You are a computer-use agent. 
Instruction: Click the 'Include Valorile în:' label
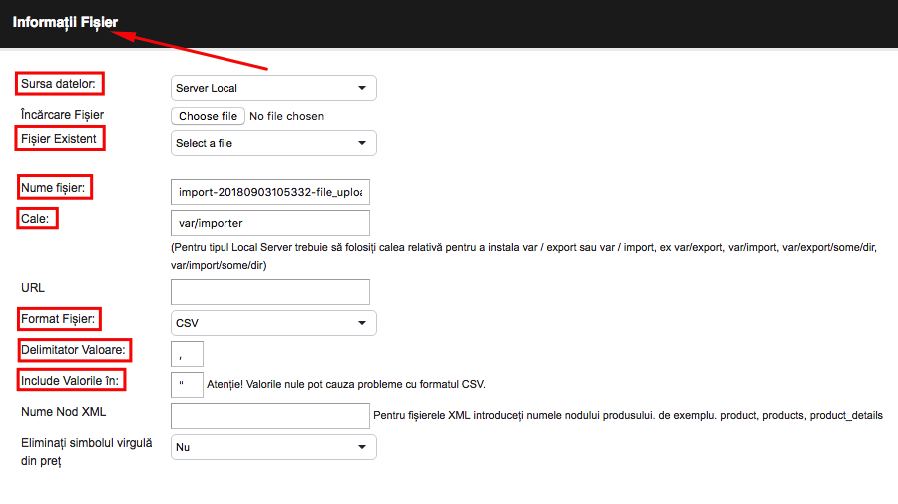click(x=70, y=380)
